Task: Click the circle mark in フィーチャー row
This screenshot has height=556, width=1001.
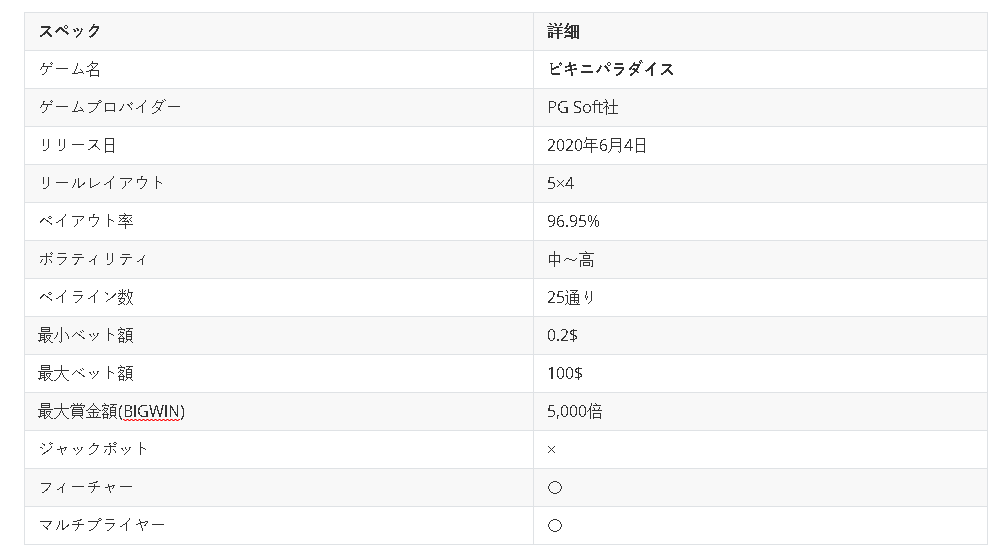Action: (x=555, y=487)
